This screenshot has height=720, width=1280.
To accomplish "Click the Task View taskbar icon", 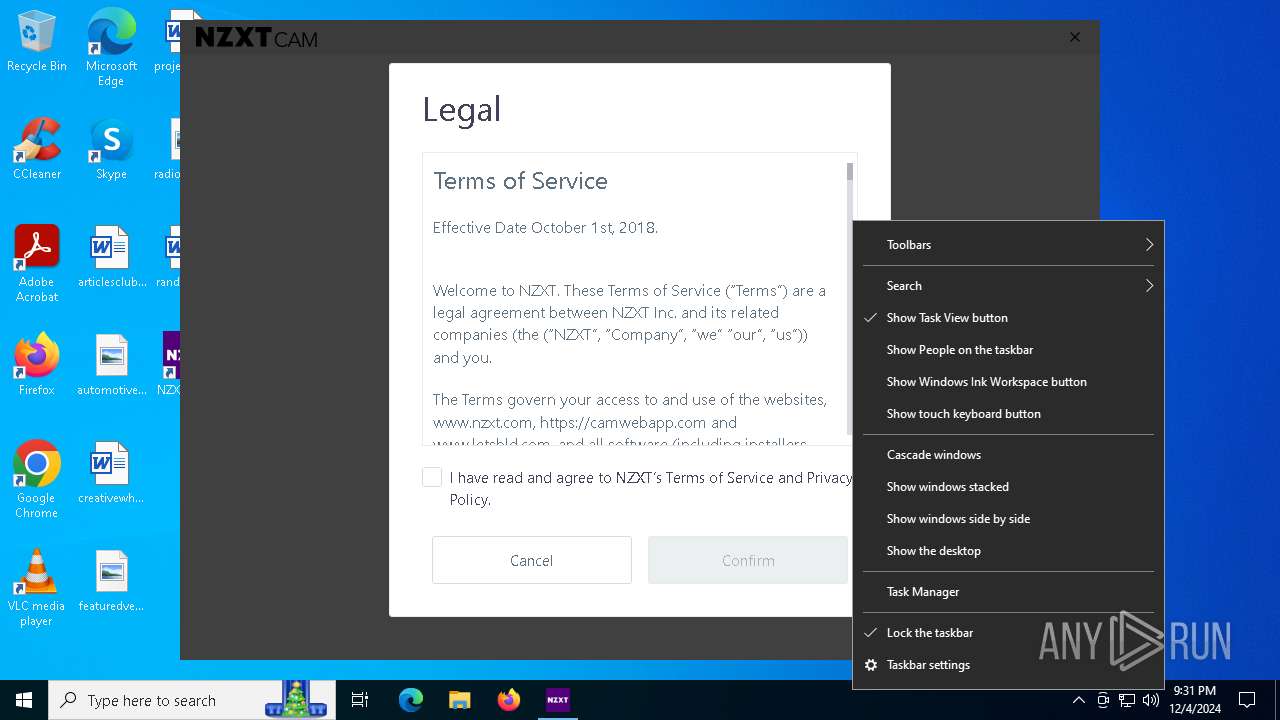I will (x=360, y=700).
